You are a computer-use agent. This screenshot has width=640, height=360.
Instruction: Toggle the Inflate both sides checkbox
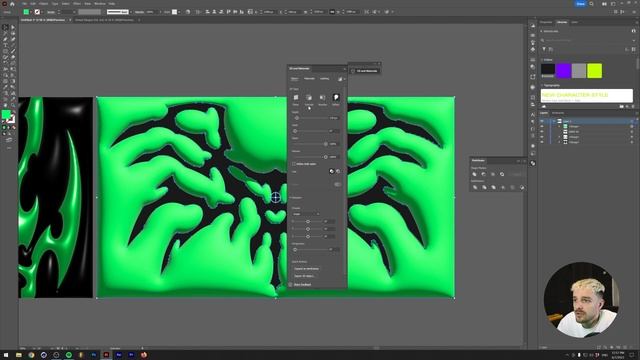click(x=294, y=164)
